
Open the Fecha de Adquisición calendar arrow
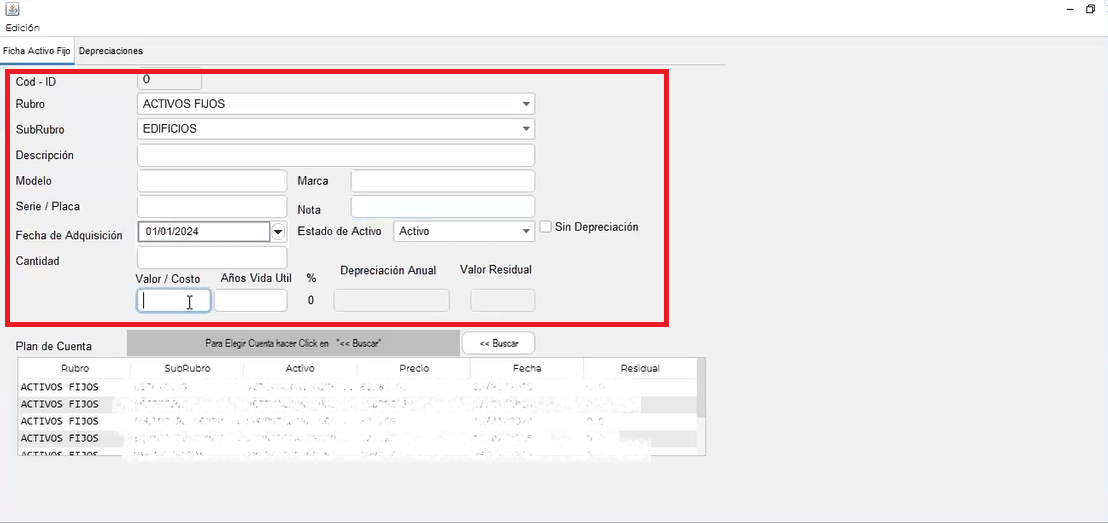point(278,231)
